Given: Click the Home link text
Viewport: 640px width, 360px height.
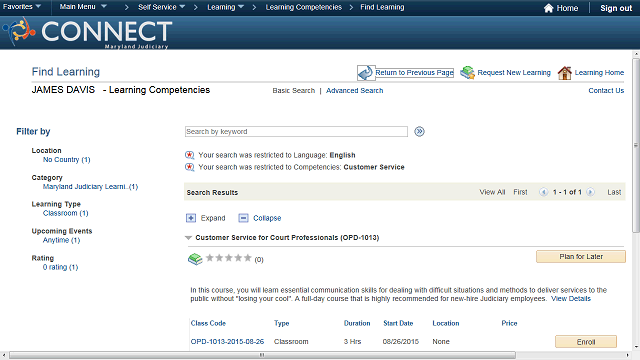Looking at the screenshot, I should click(x=567, y=8).
